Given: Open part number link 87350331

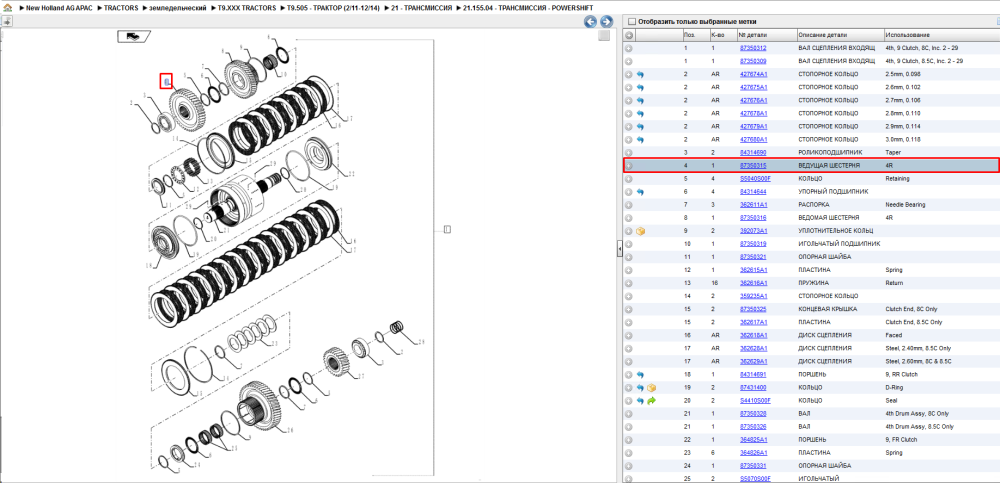Looking at the screenshot, I should tap(753, 466).
